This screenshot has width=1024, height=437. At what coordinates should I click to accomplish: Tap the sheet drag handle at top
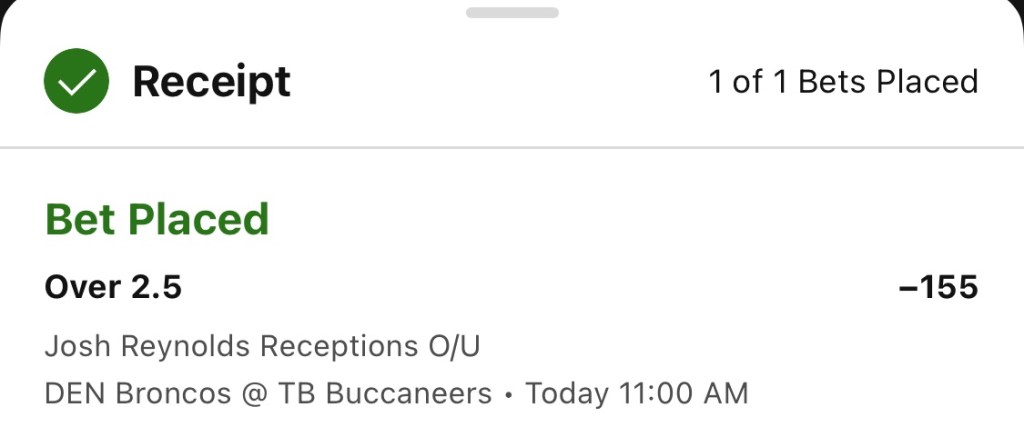[x=511, y=13]
